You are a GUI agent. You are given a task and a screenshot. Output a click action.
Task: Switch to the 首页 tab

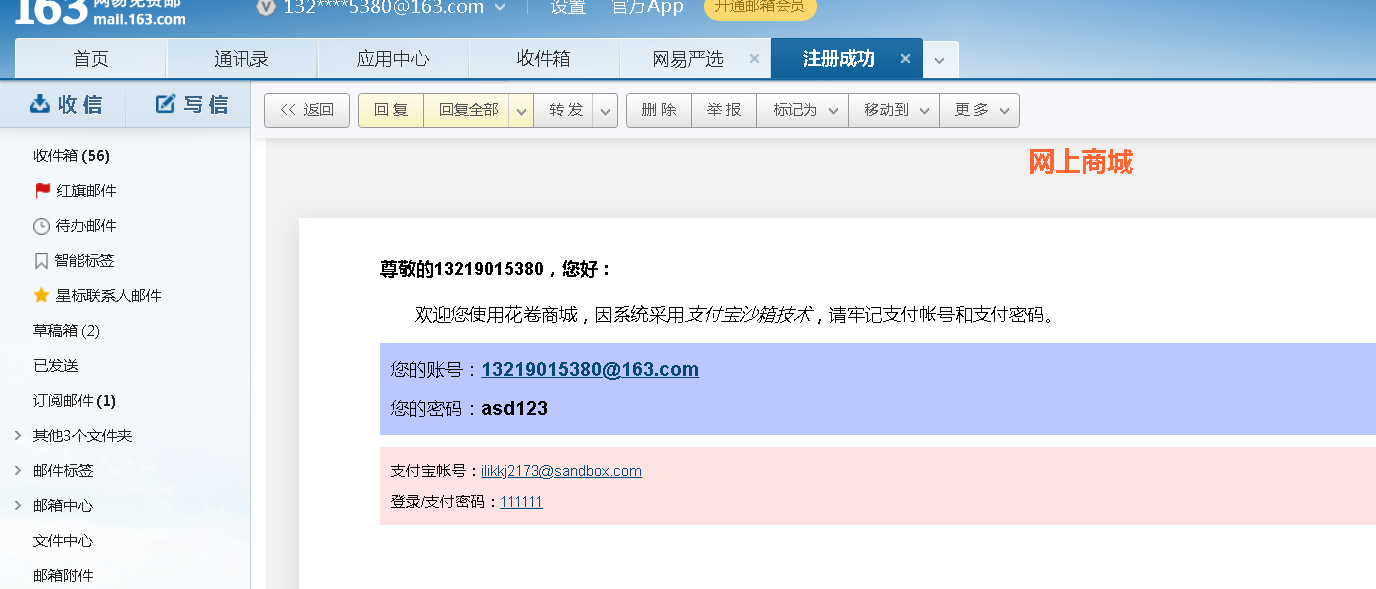pyautogui.click(x=91, y=59)
